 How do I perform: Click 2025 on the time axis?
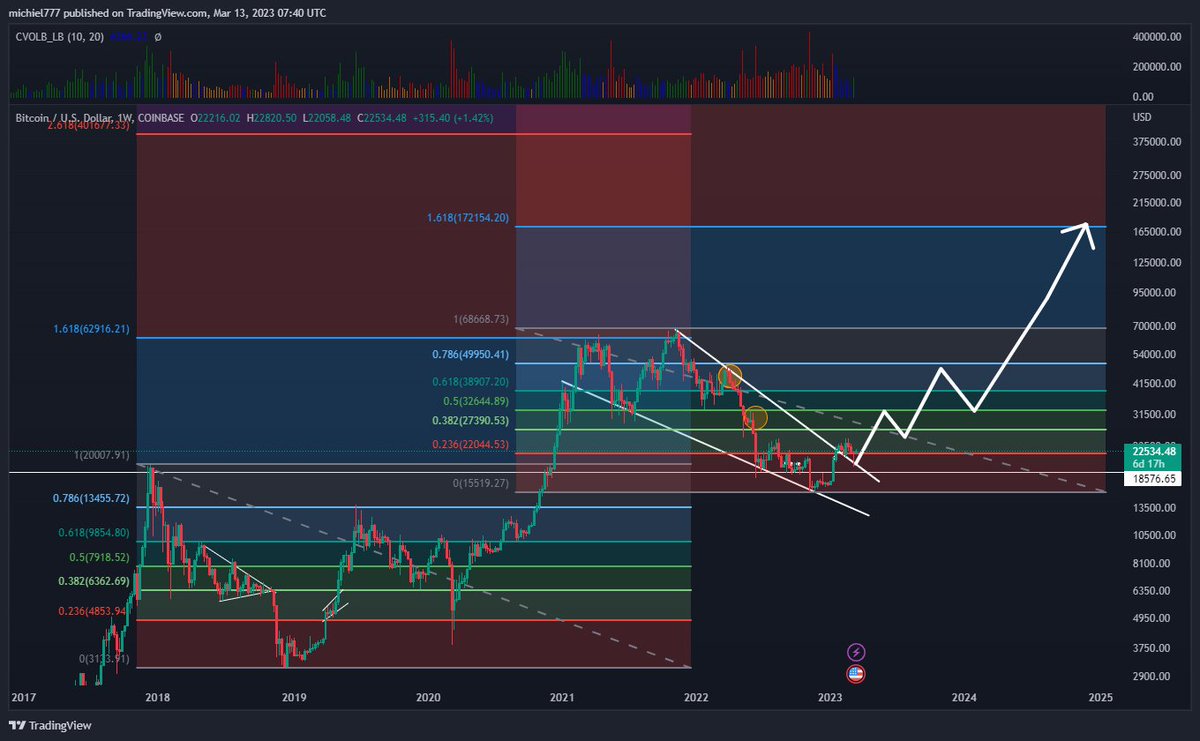tap(1100, 697)
